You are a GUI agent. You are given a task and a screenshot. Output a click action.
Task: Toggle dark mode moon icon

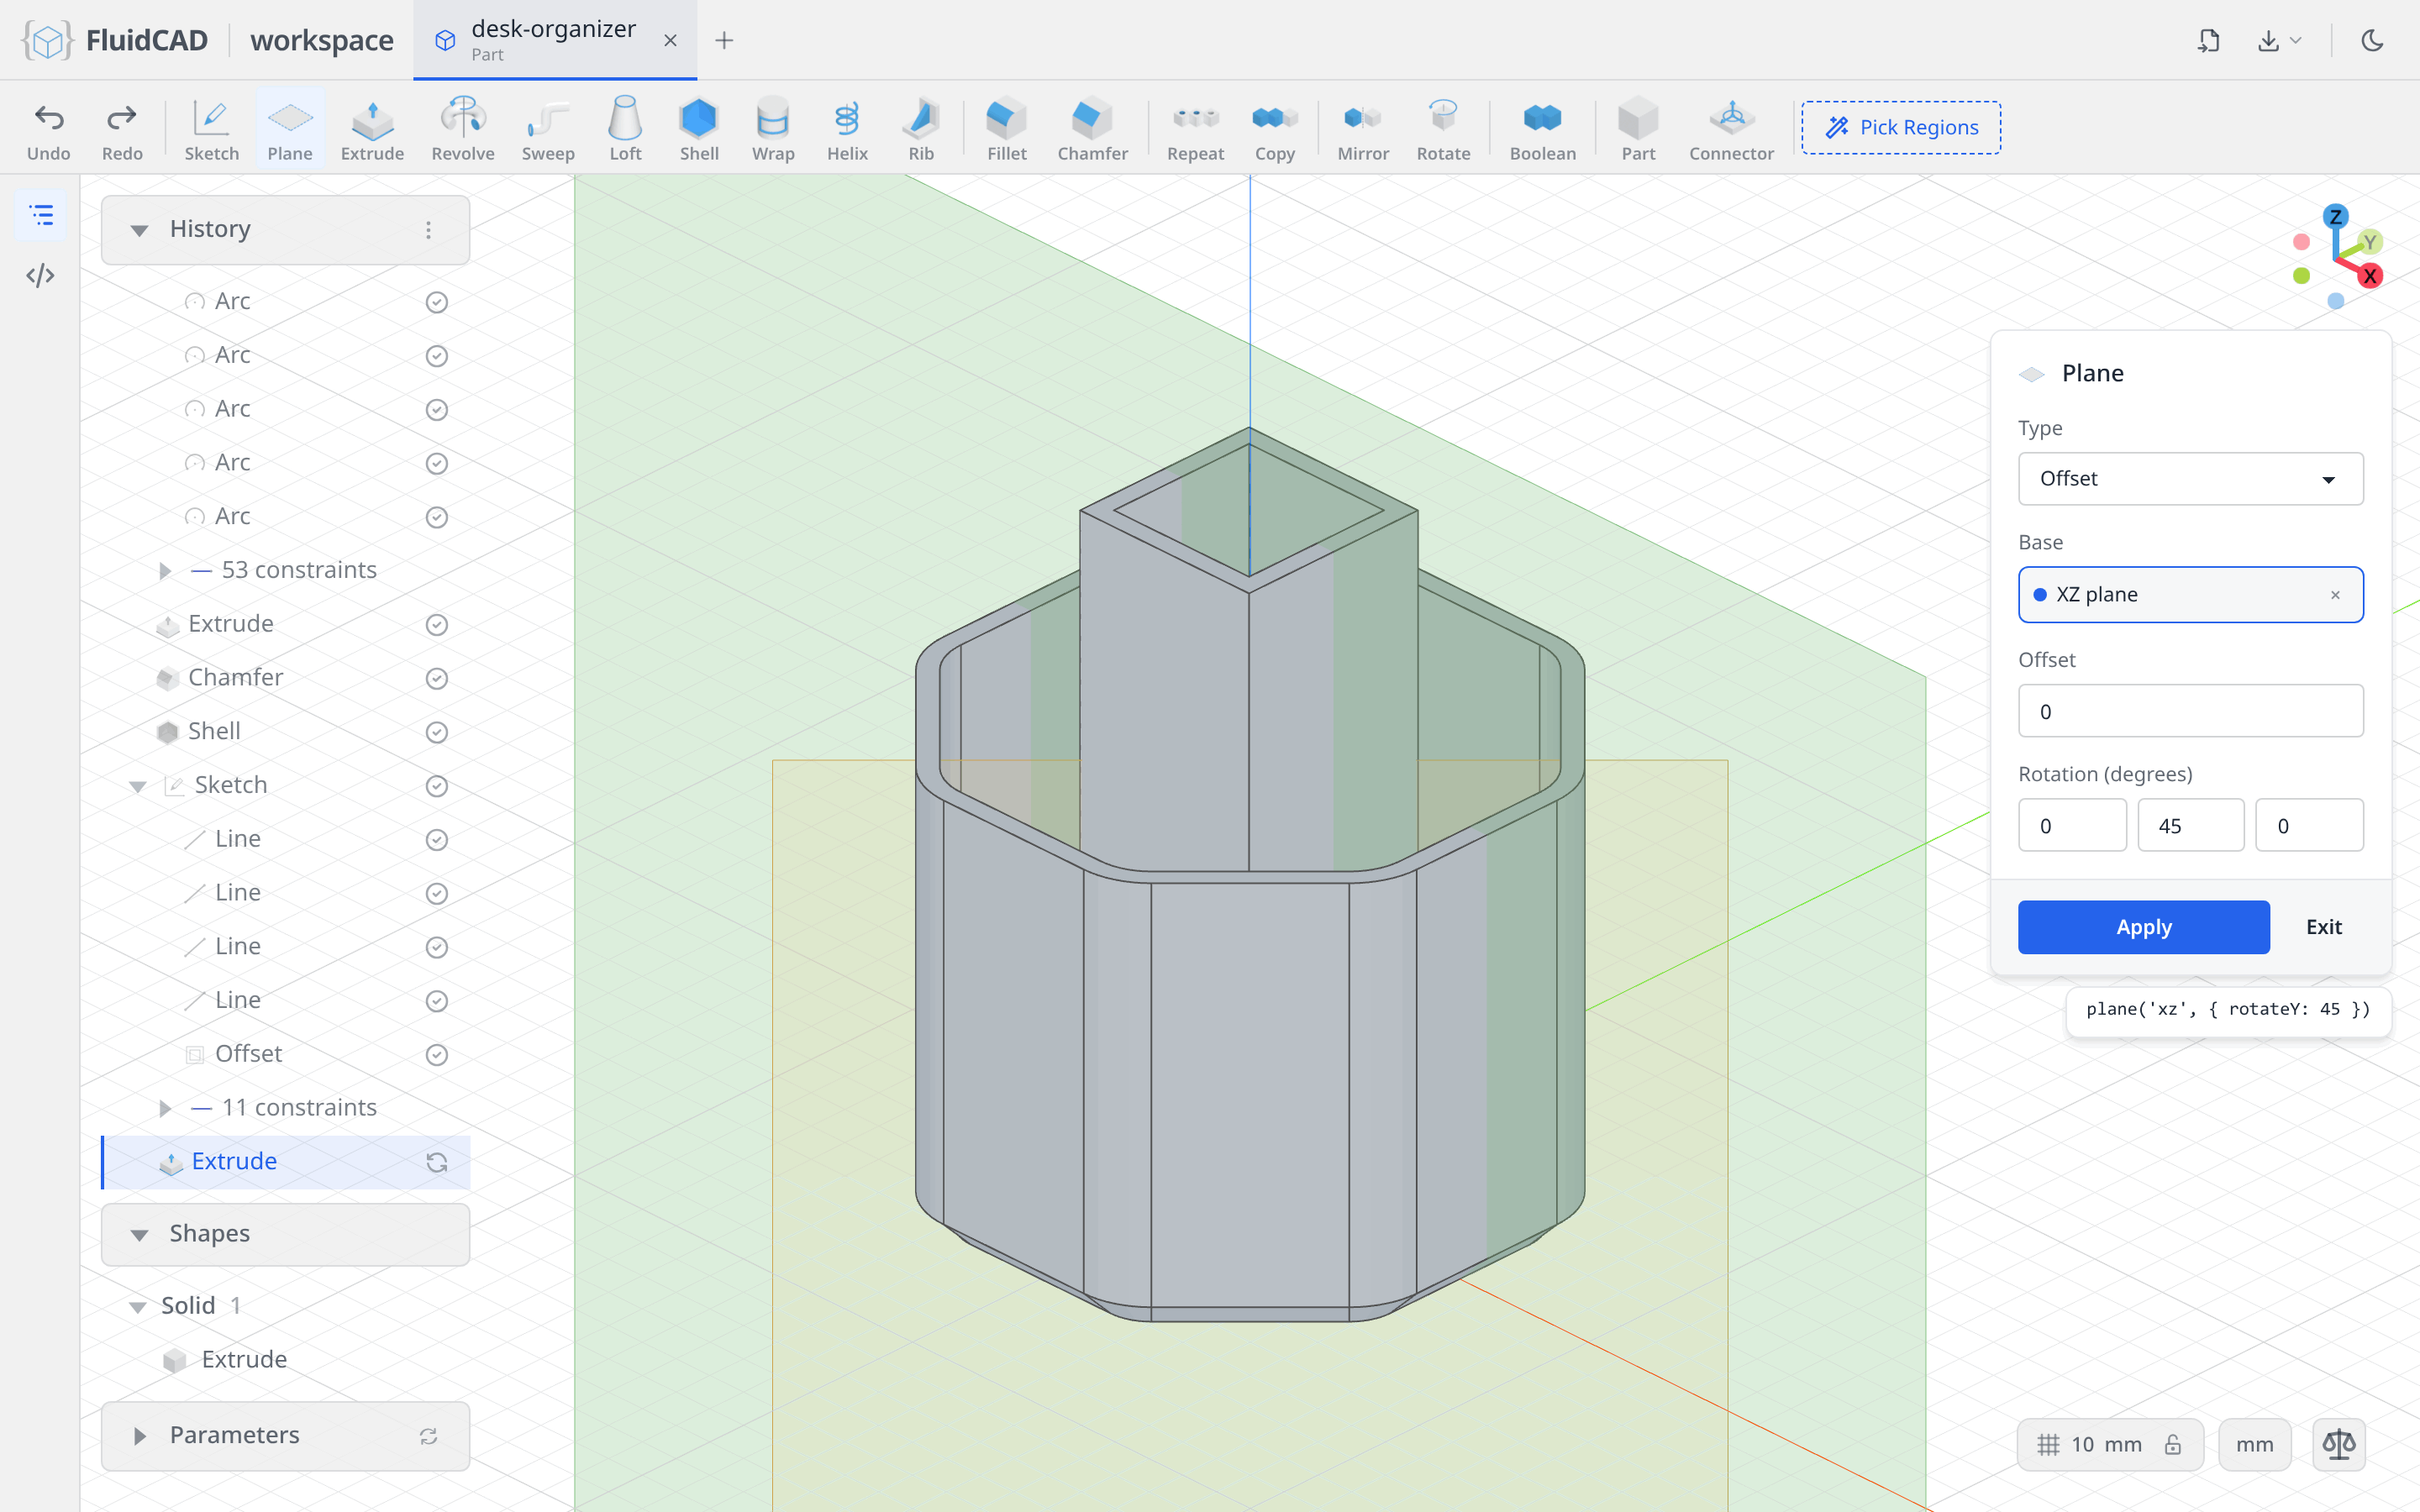click(x=2372, y=40)
